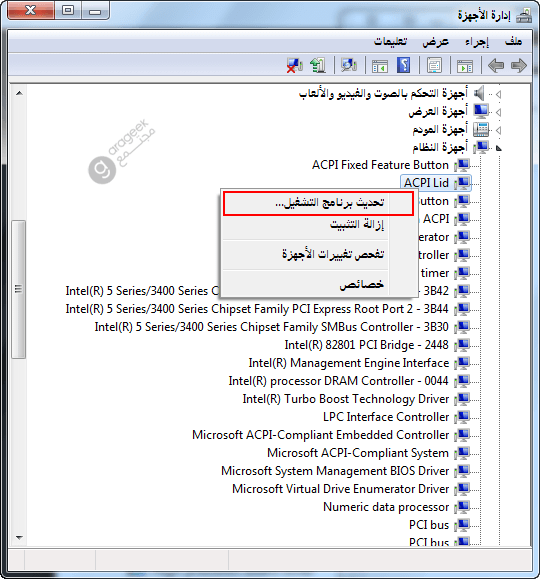The image size is (540, 579).
Task: Click the Forward arrow toolbar icon
Action: pyautogui.click(x=519, y=66)
